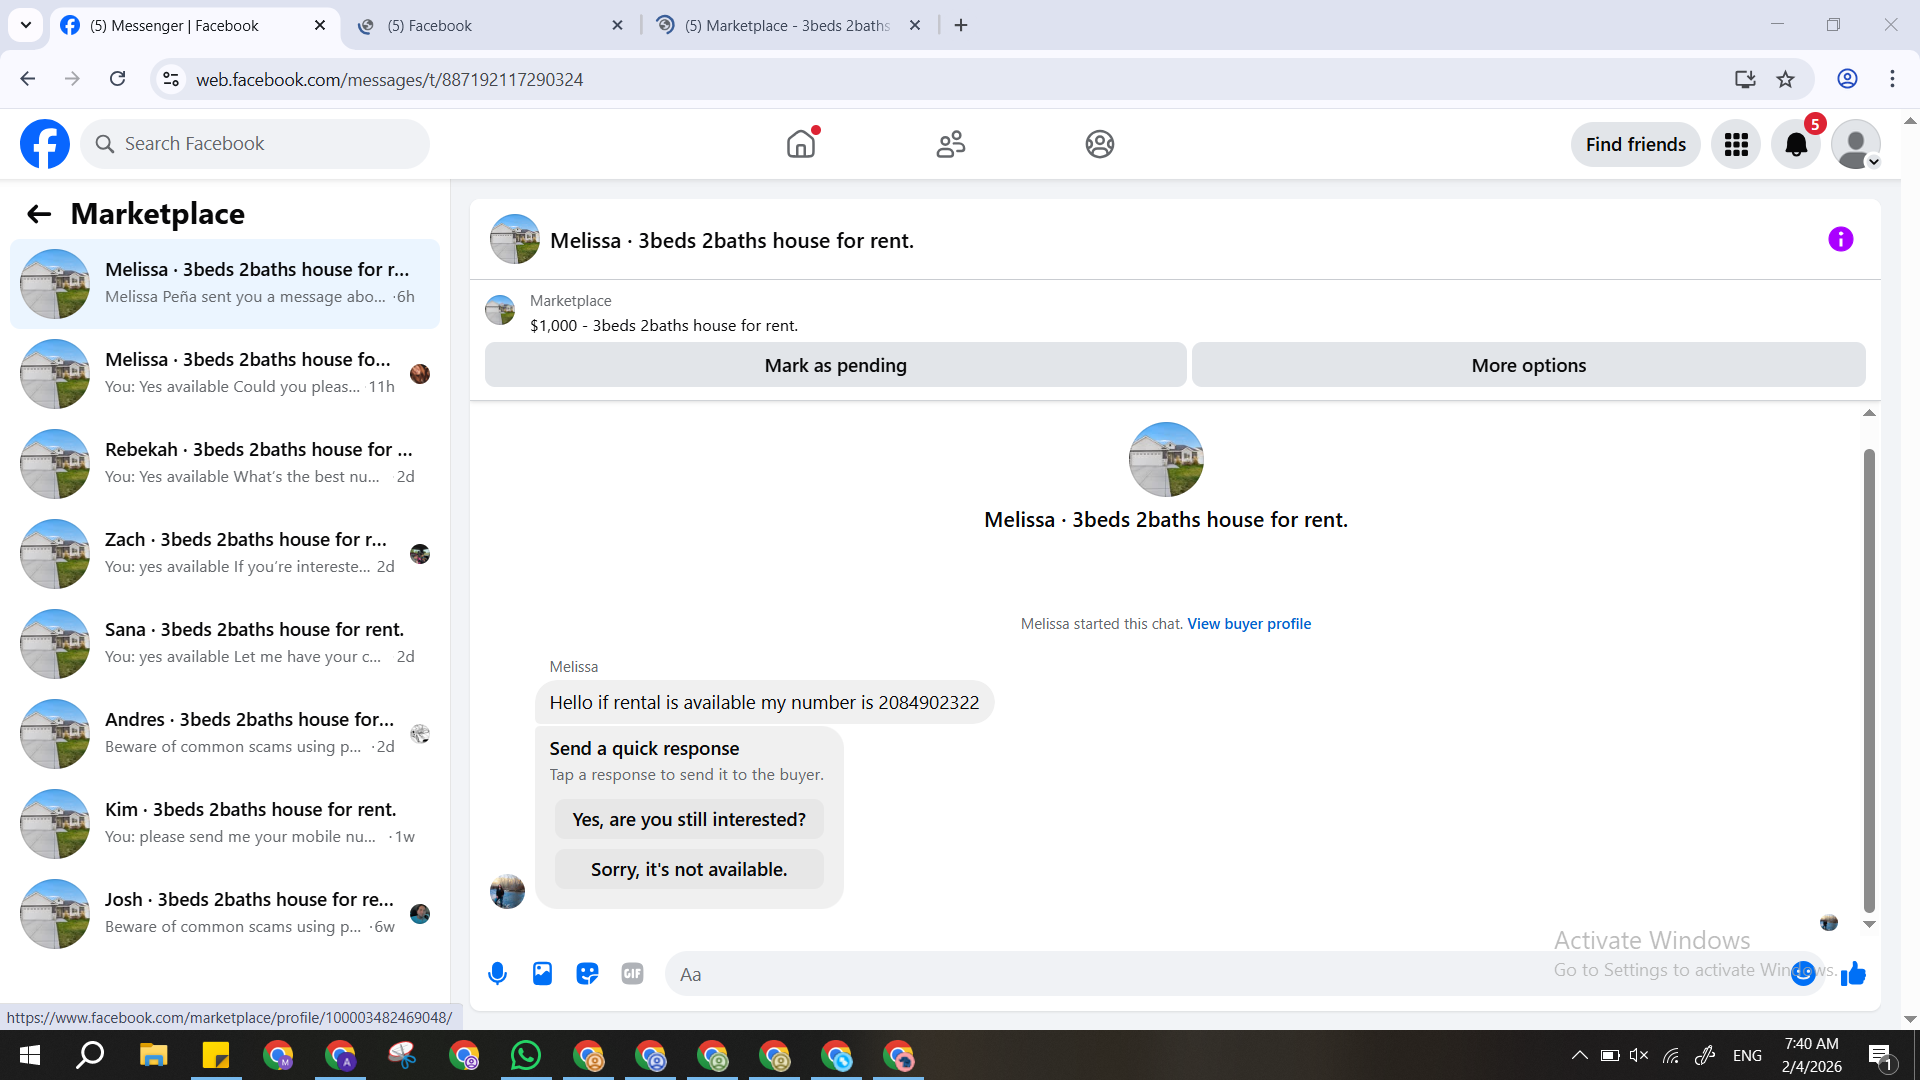Click Mark as pending button
The image size is (1920, 1080).
coord(835,366)
